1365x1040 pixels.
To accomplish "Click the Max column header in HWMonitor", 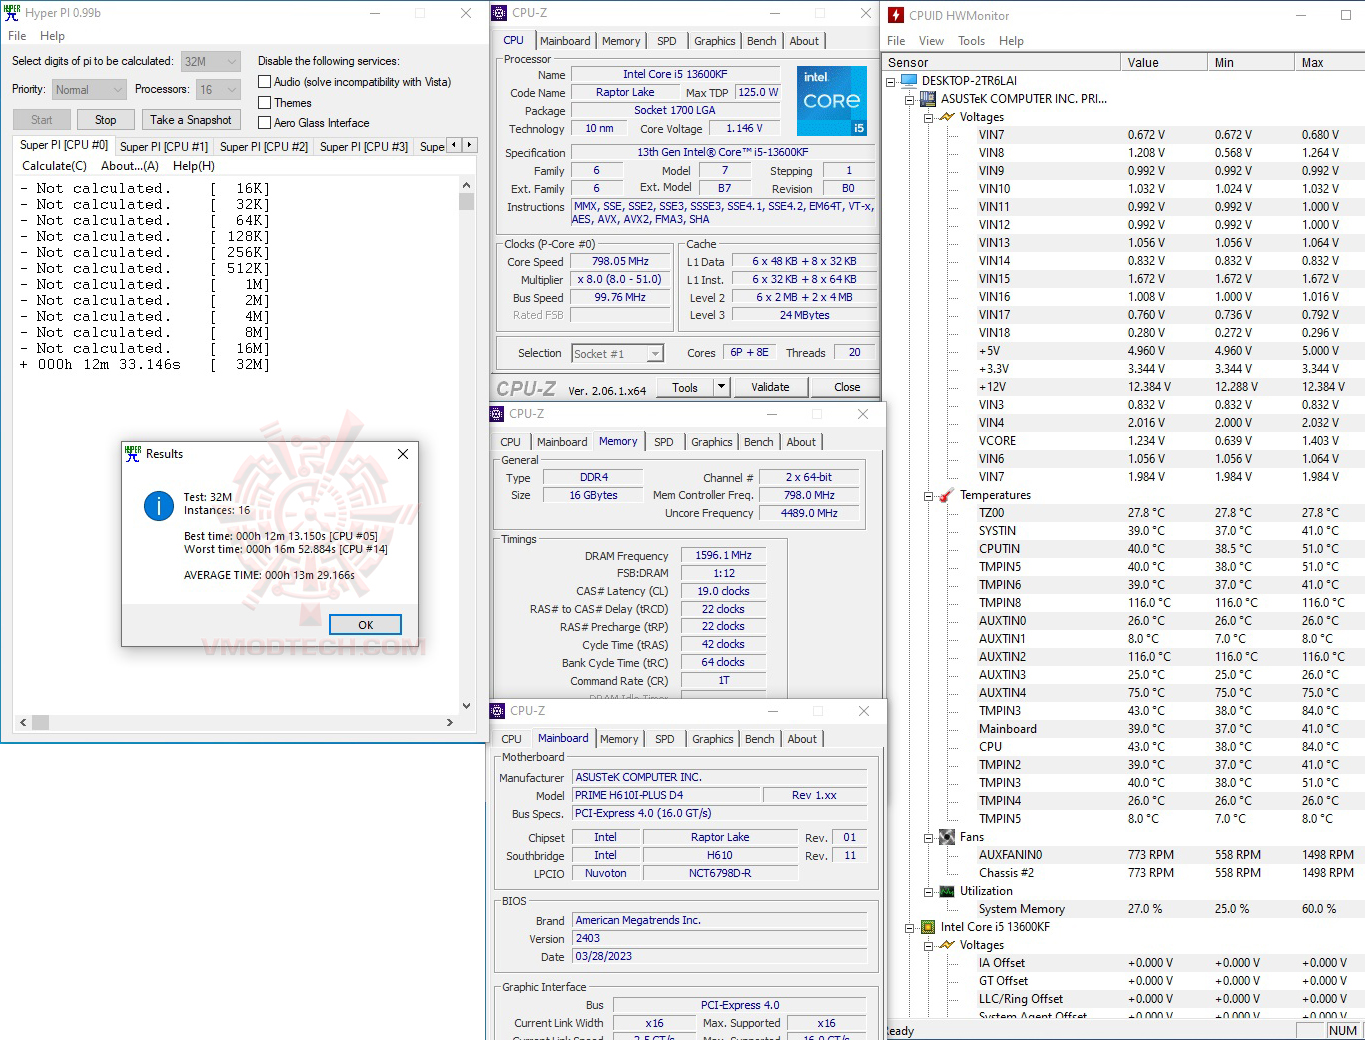I will (1330, 62).
